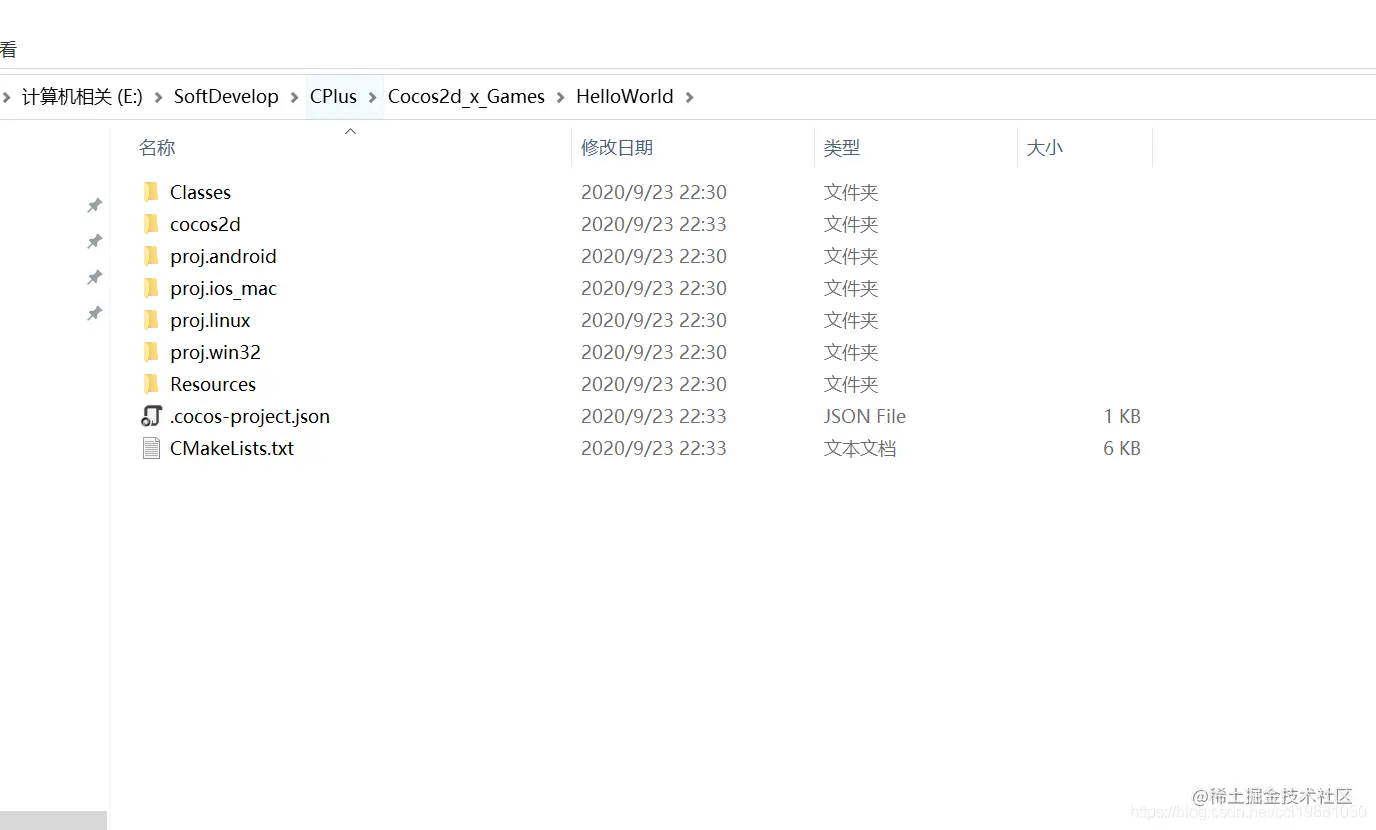Select the proj.android folder icon

coord(151,256)
